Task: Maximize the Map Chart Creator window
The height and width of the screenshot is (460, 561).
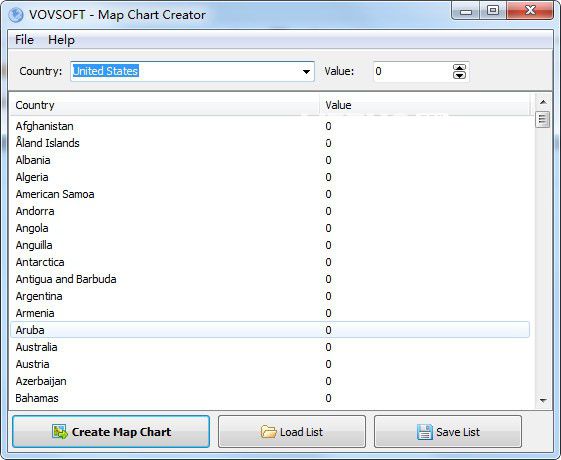Action: 493,11
